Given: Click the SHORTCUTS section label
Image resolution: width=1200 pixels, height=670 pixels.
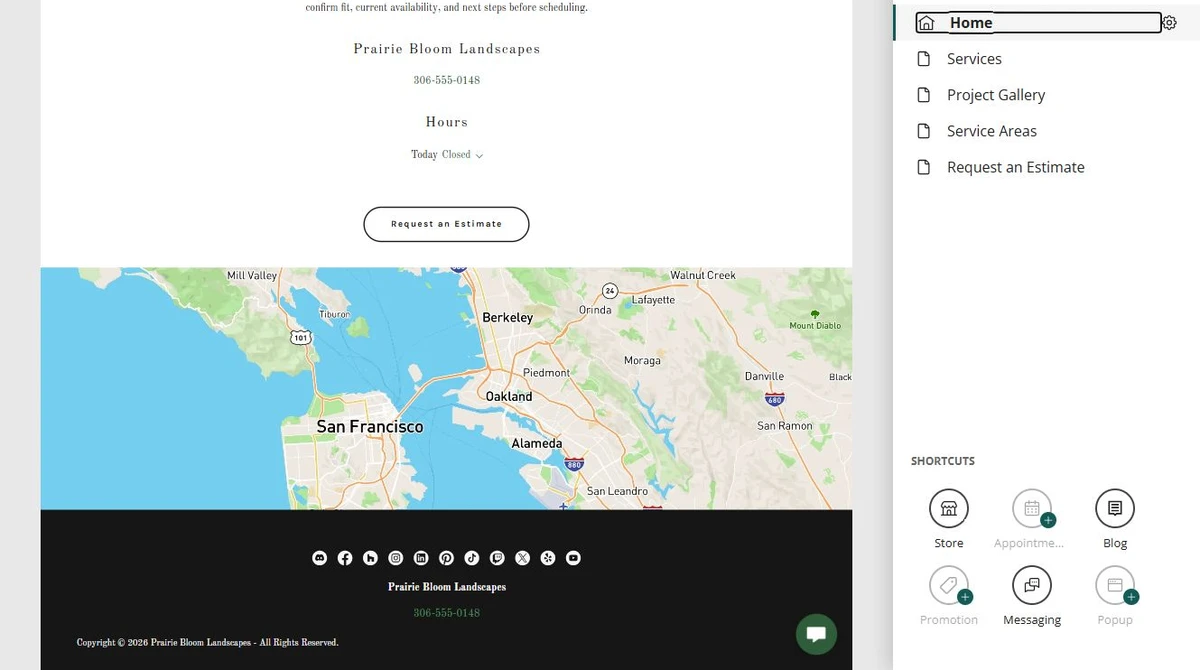Looking at the screenshot, I should 942,461.
